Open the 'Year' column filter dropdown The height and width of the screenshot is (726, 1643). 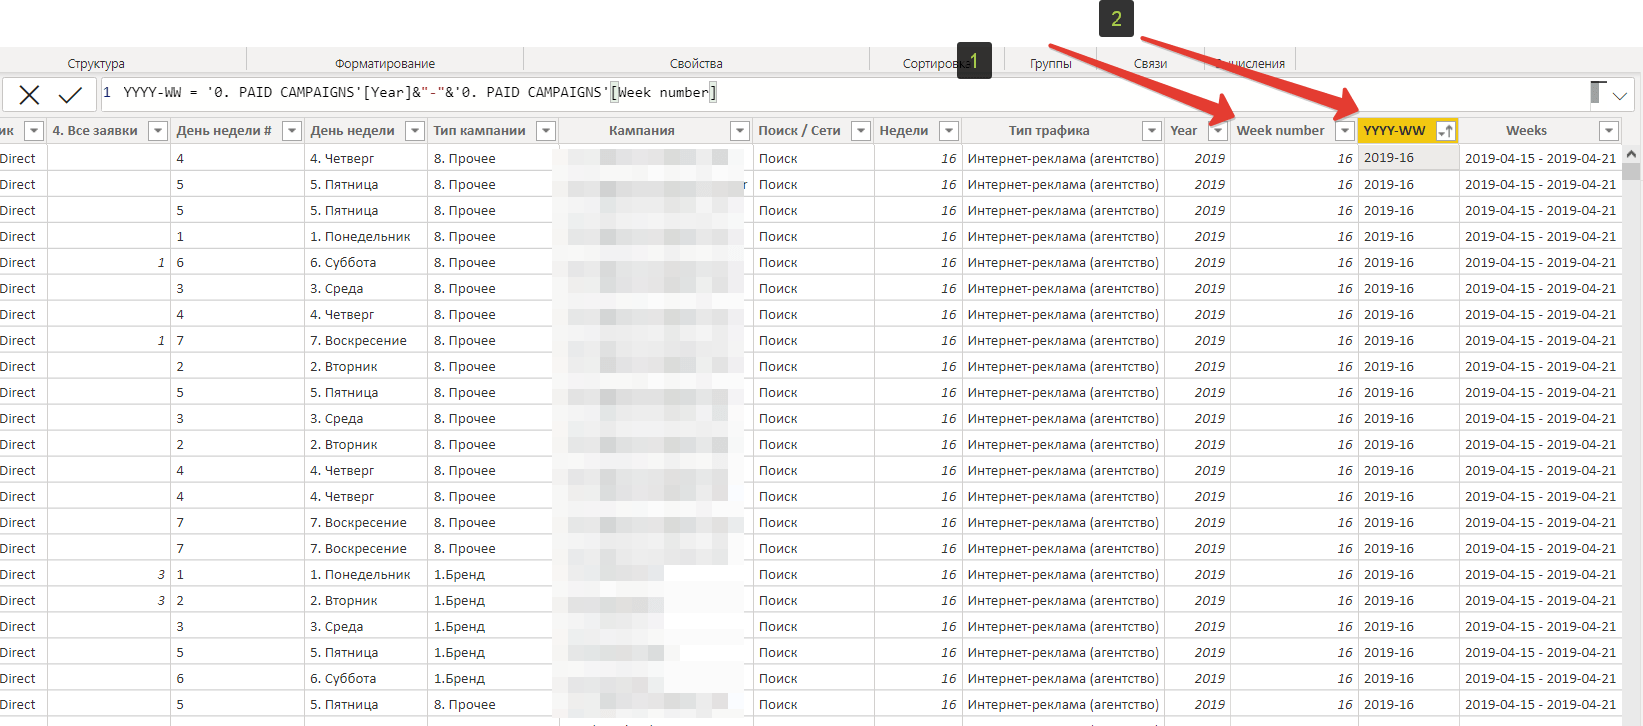[1218, 131]
